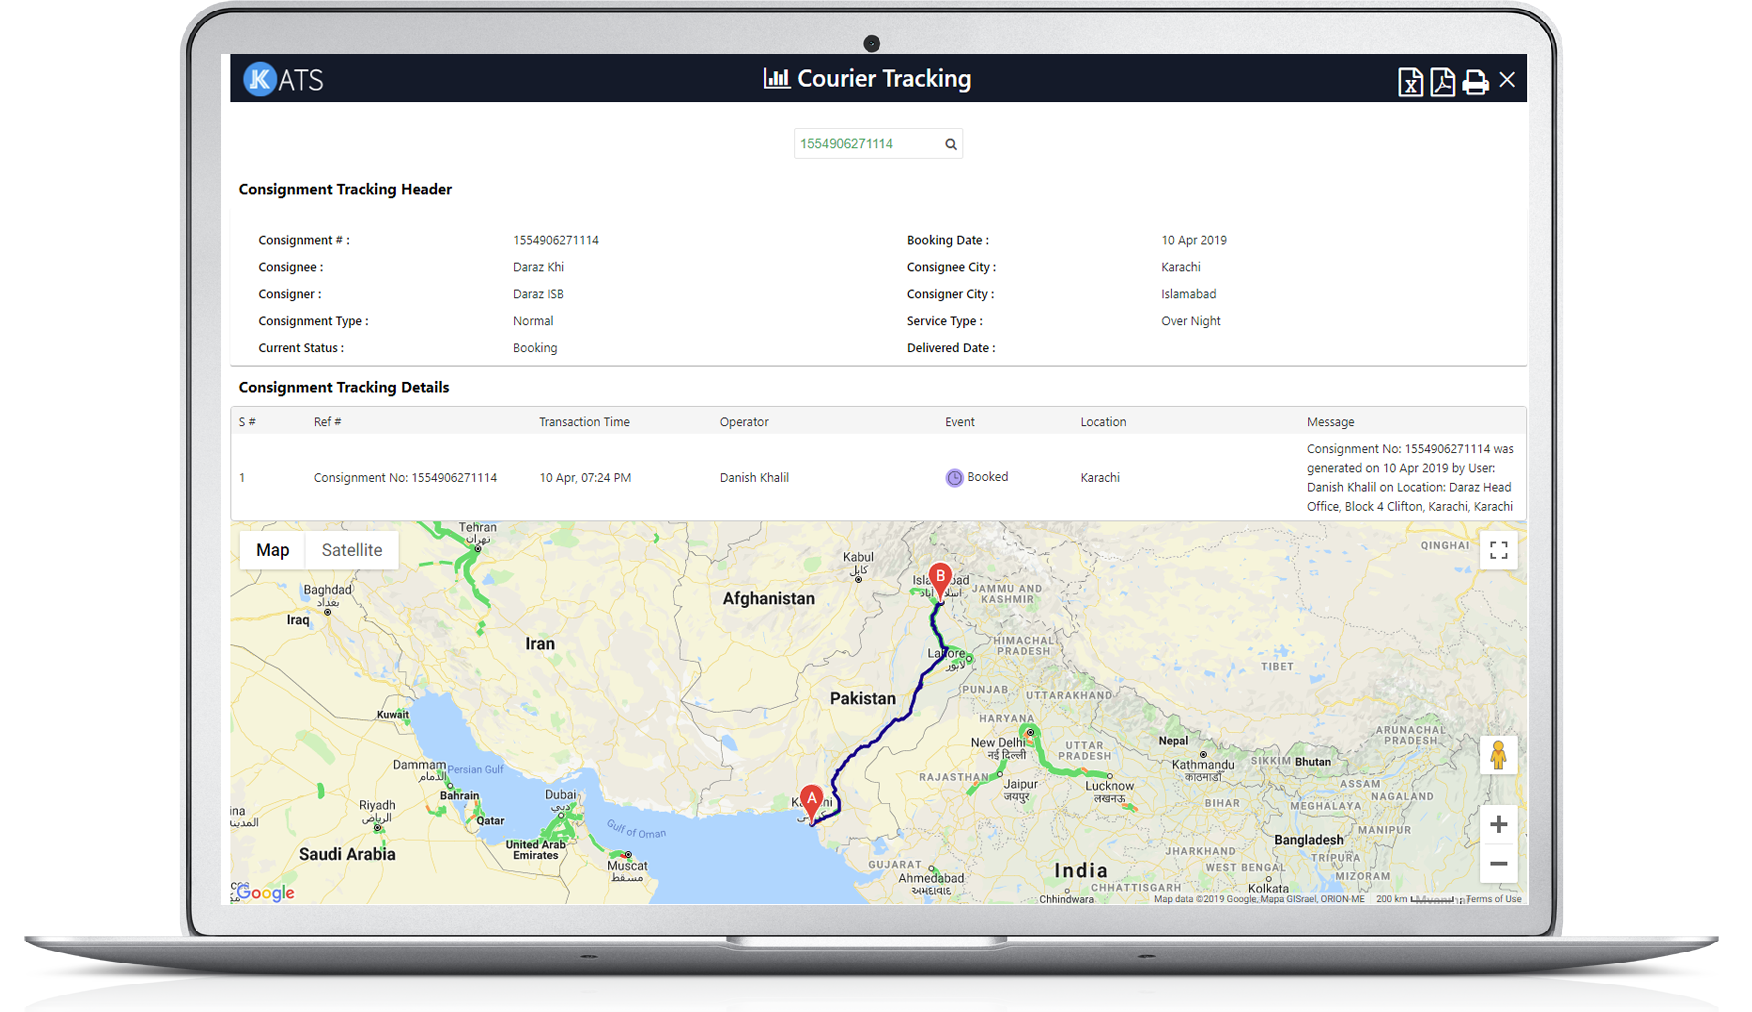Click booking date 10 Apr 2019

1194,240
